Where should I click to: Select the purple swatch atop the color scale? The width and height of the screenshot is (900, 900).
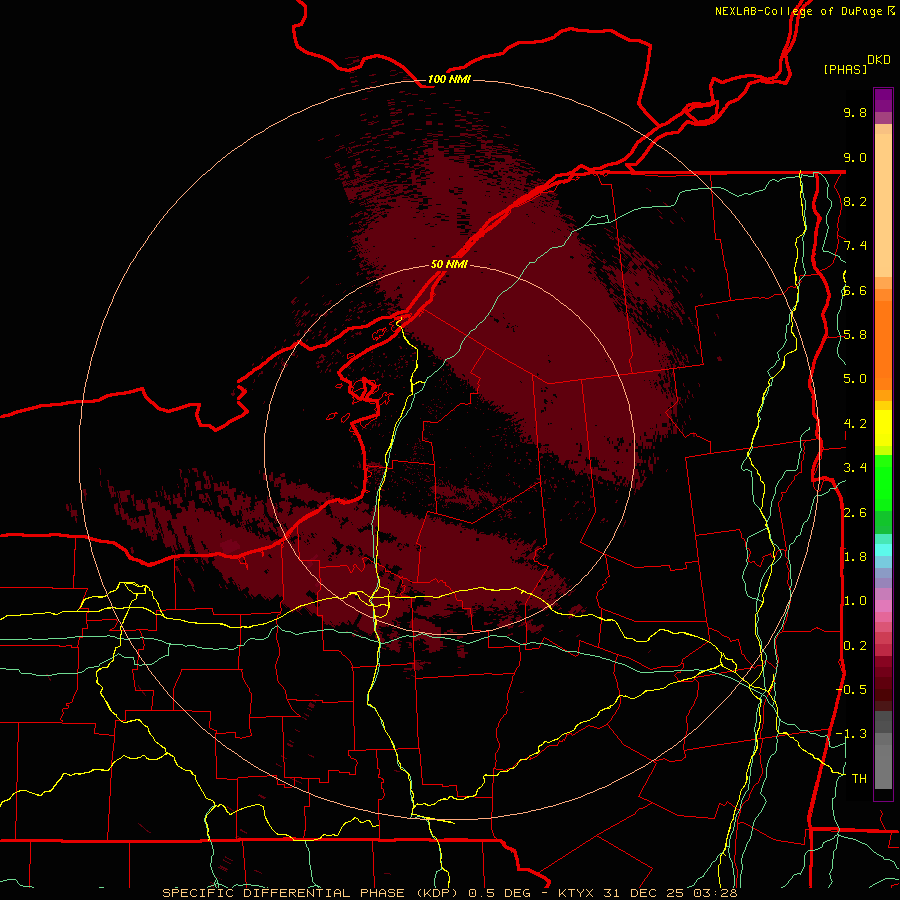tap(883, 100)
